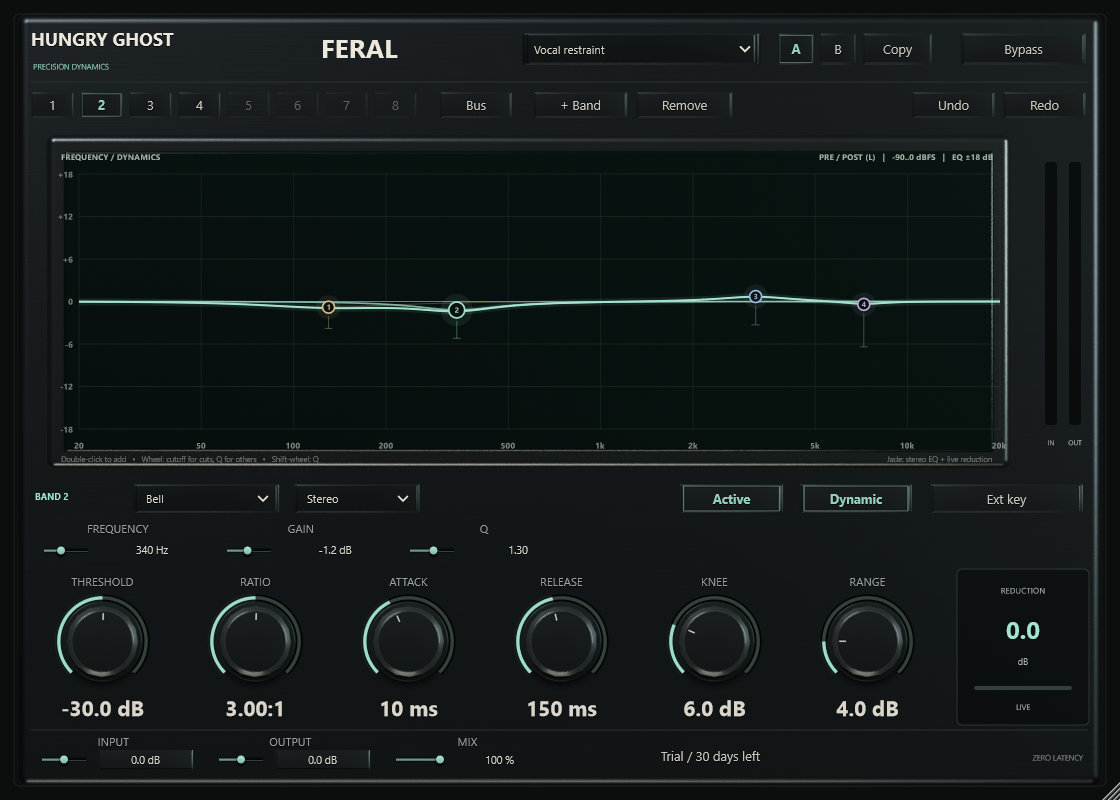Click the Reduction meter display
Image resolution: width=1120 pixels, height=800 pixels.
click(1022, 646)
